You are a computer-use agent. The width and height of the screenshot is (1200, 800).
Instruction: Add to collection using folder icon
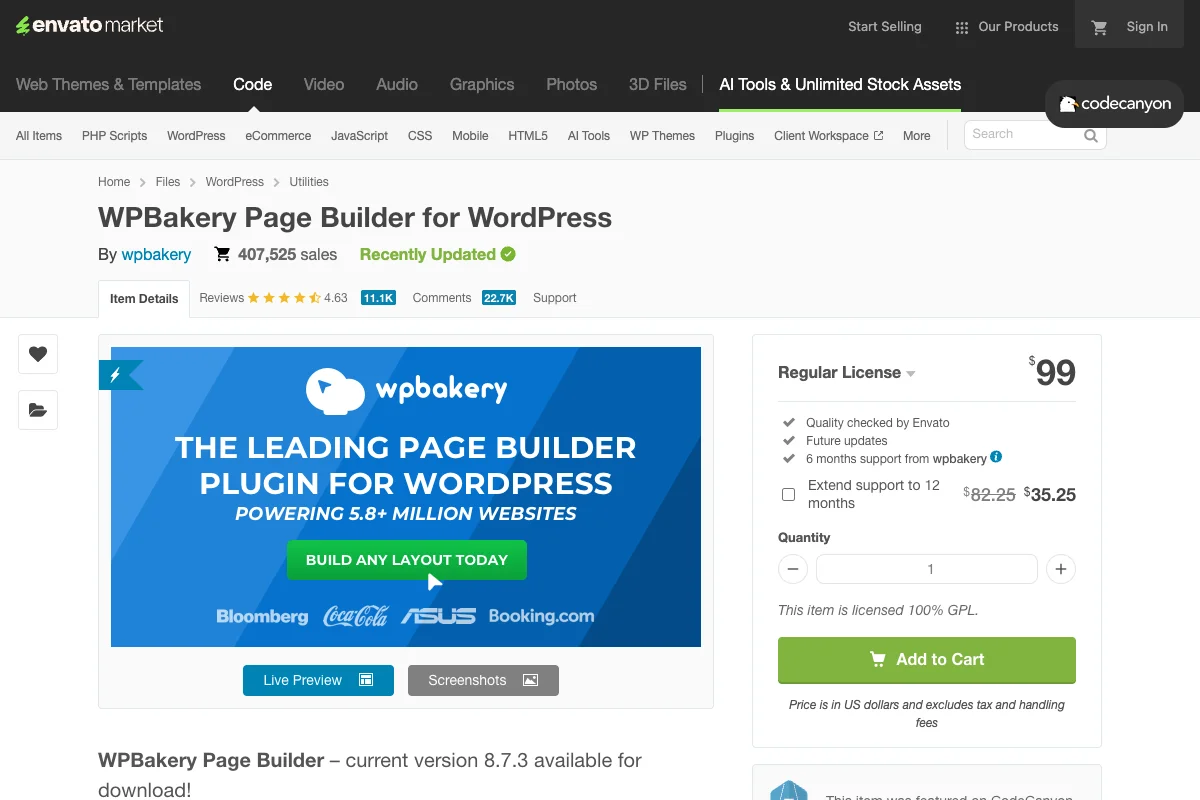coord(38,410)
